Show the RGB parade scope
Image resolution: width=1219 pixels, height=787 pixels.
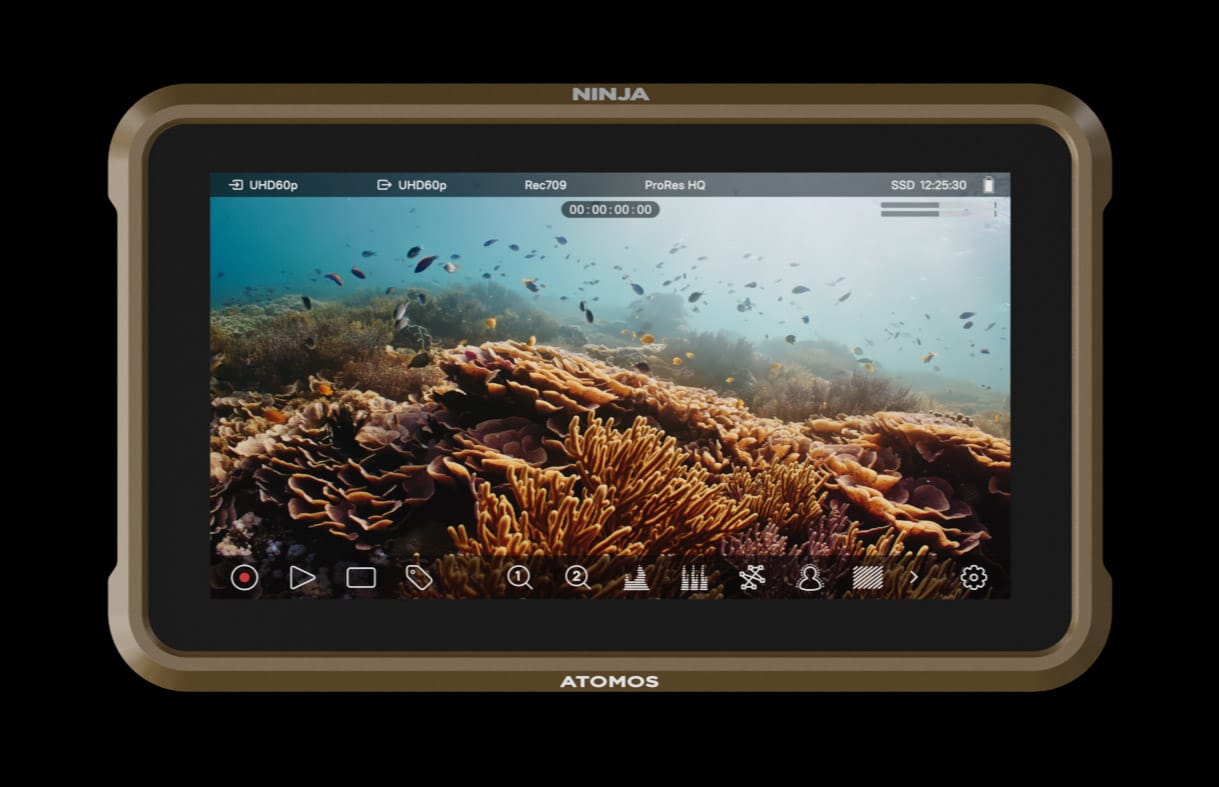(694, 578)
